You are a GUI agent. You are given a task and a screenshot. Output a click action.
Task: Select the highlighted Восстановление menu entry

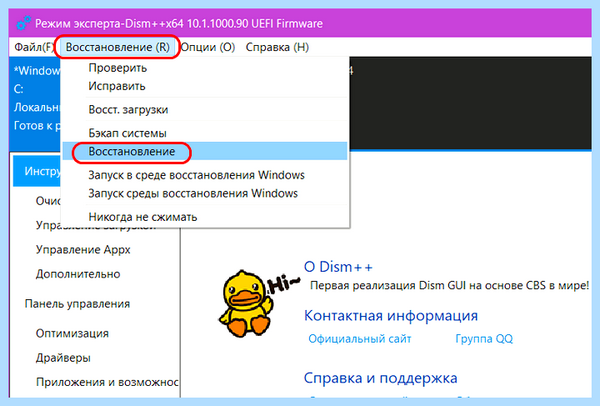[205, 152]
